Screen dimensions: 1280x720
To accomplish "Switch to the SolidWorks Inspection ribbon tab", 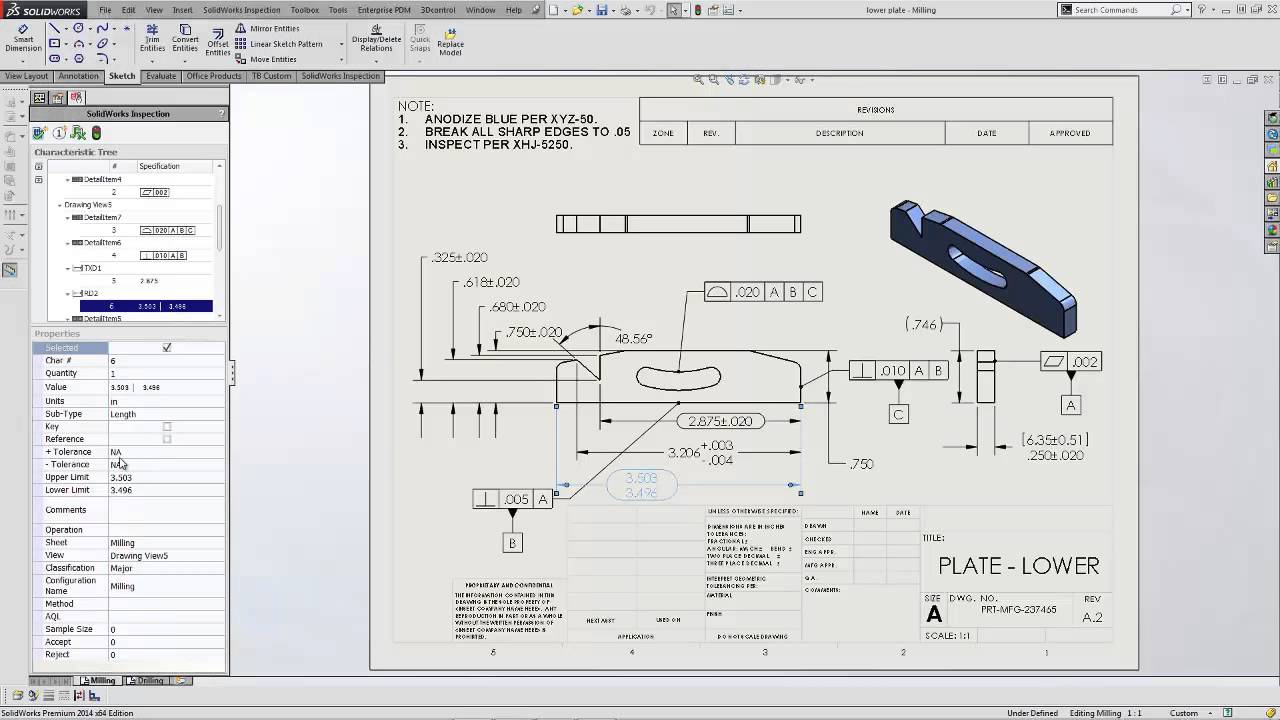I will [x=340, y=76].
